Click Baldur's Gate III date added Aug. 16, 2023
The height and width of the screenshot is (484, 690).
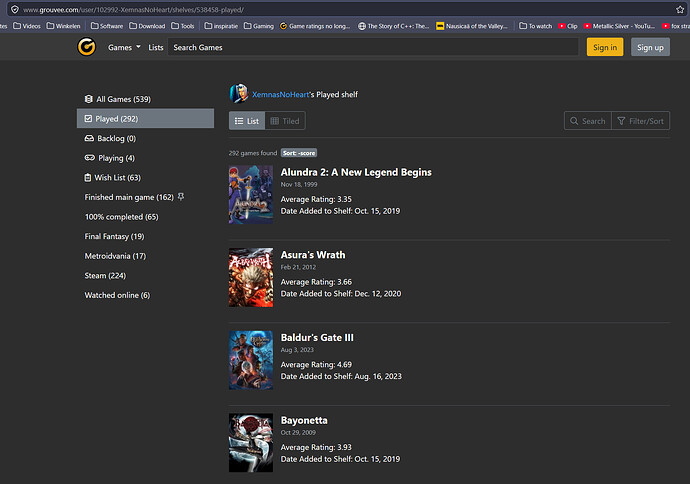341,376
